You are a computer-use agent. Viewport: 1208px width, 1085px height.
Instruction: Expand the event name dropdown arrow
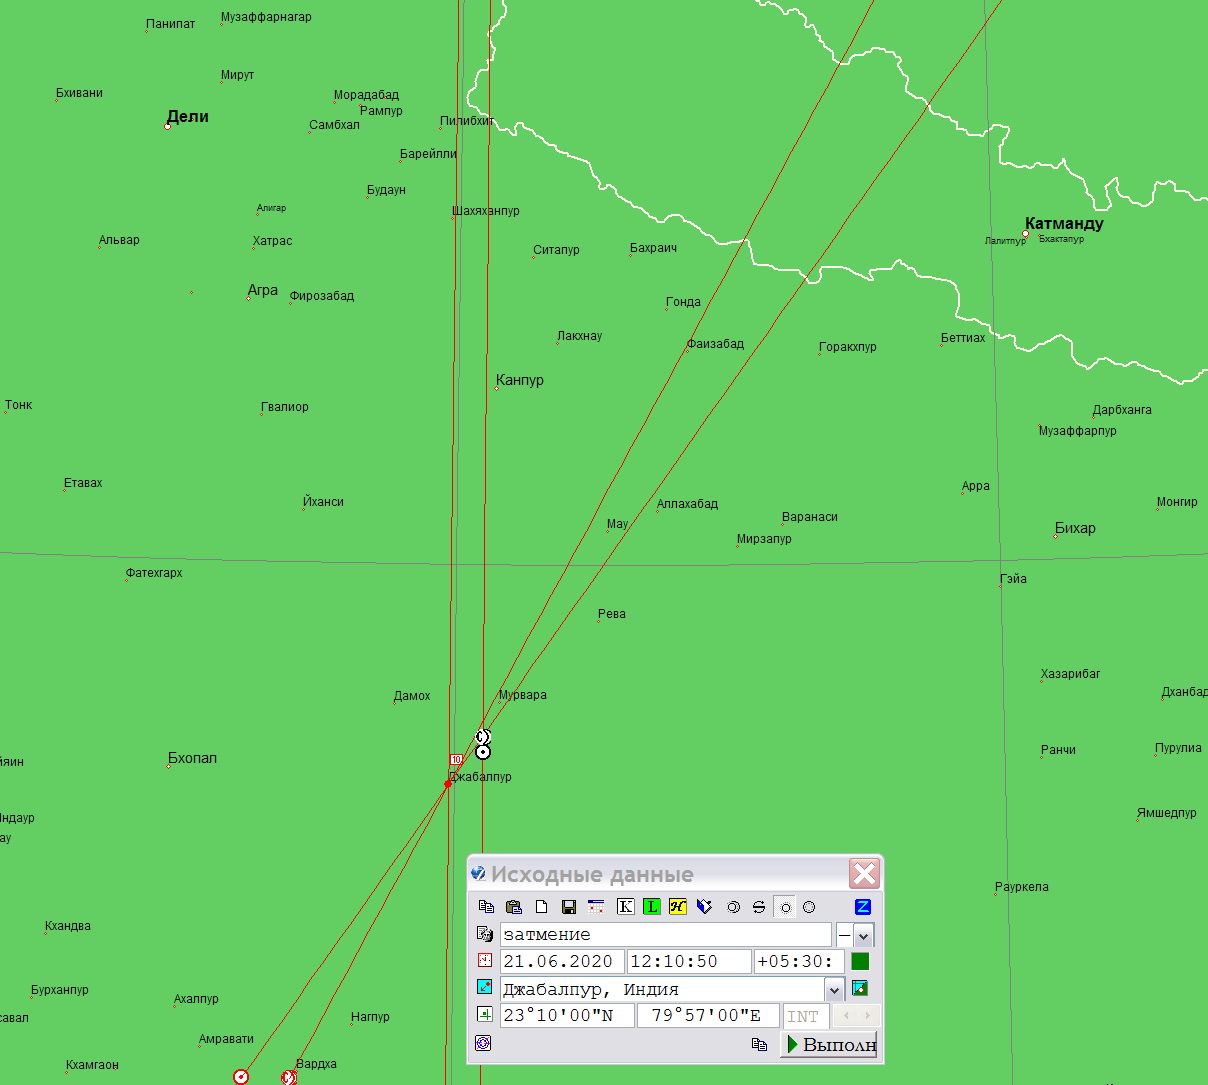tap(864, 936)
